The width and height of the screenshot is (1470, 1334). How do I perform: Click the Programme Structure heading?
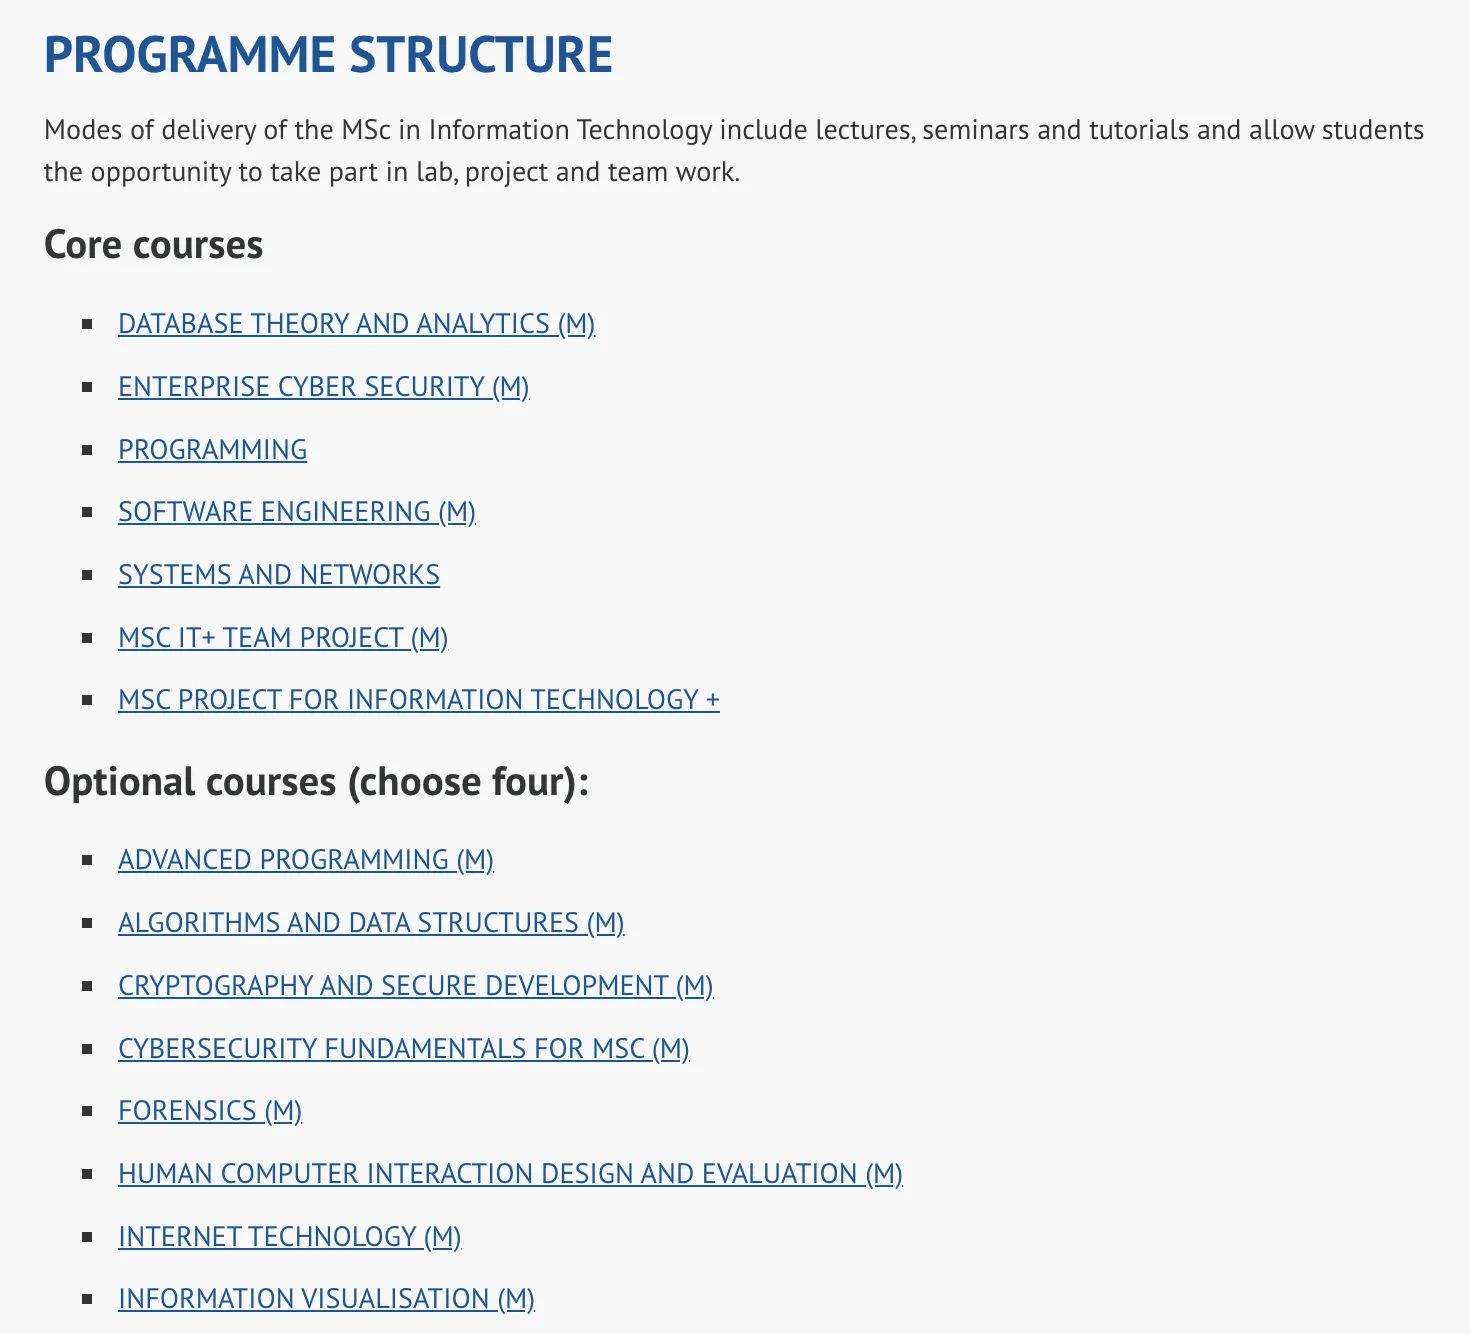328,55
